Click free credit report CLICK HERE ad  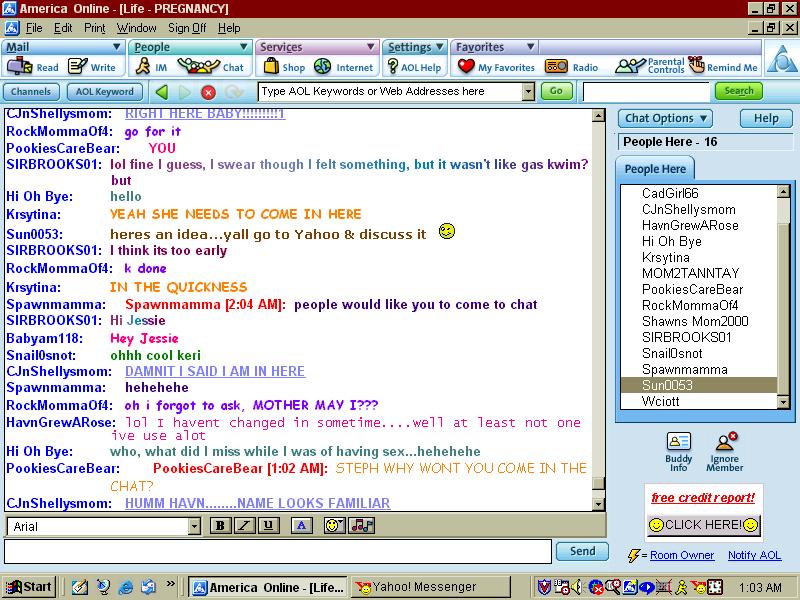coord(704,524)
